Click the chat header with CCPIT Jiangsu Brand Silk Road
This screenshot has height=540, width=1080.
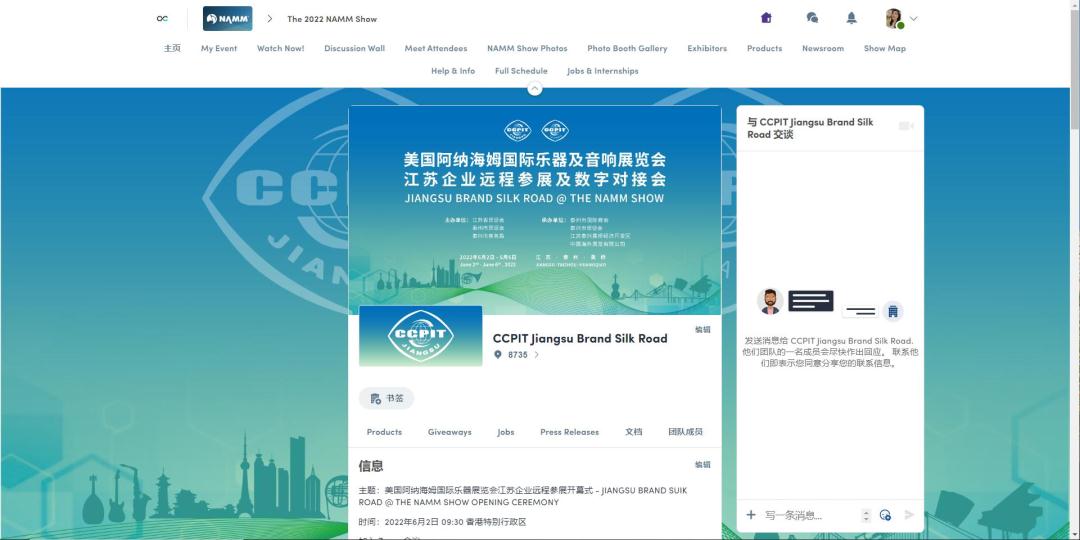(811, 128)
